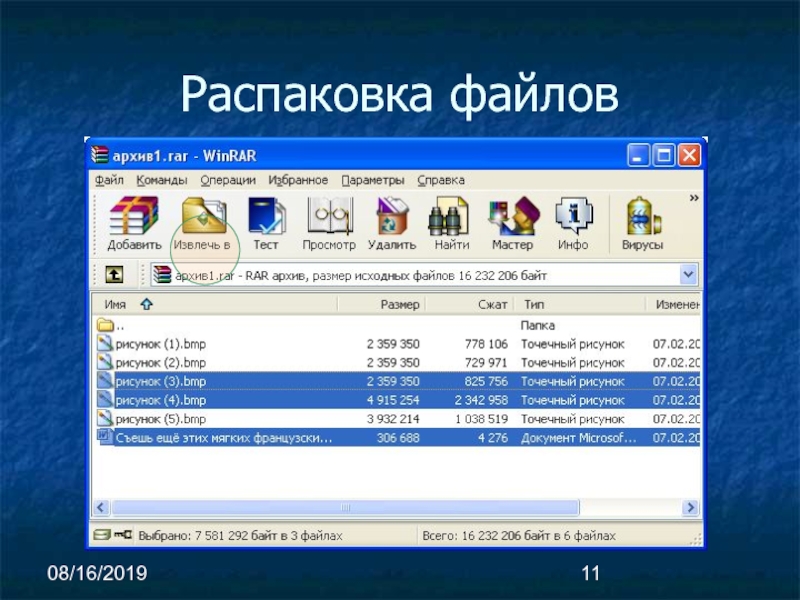Show archive Инфо (Info)

(x=573, y=223)
